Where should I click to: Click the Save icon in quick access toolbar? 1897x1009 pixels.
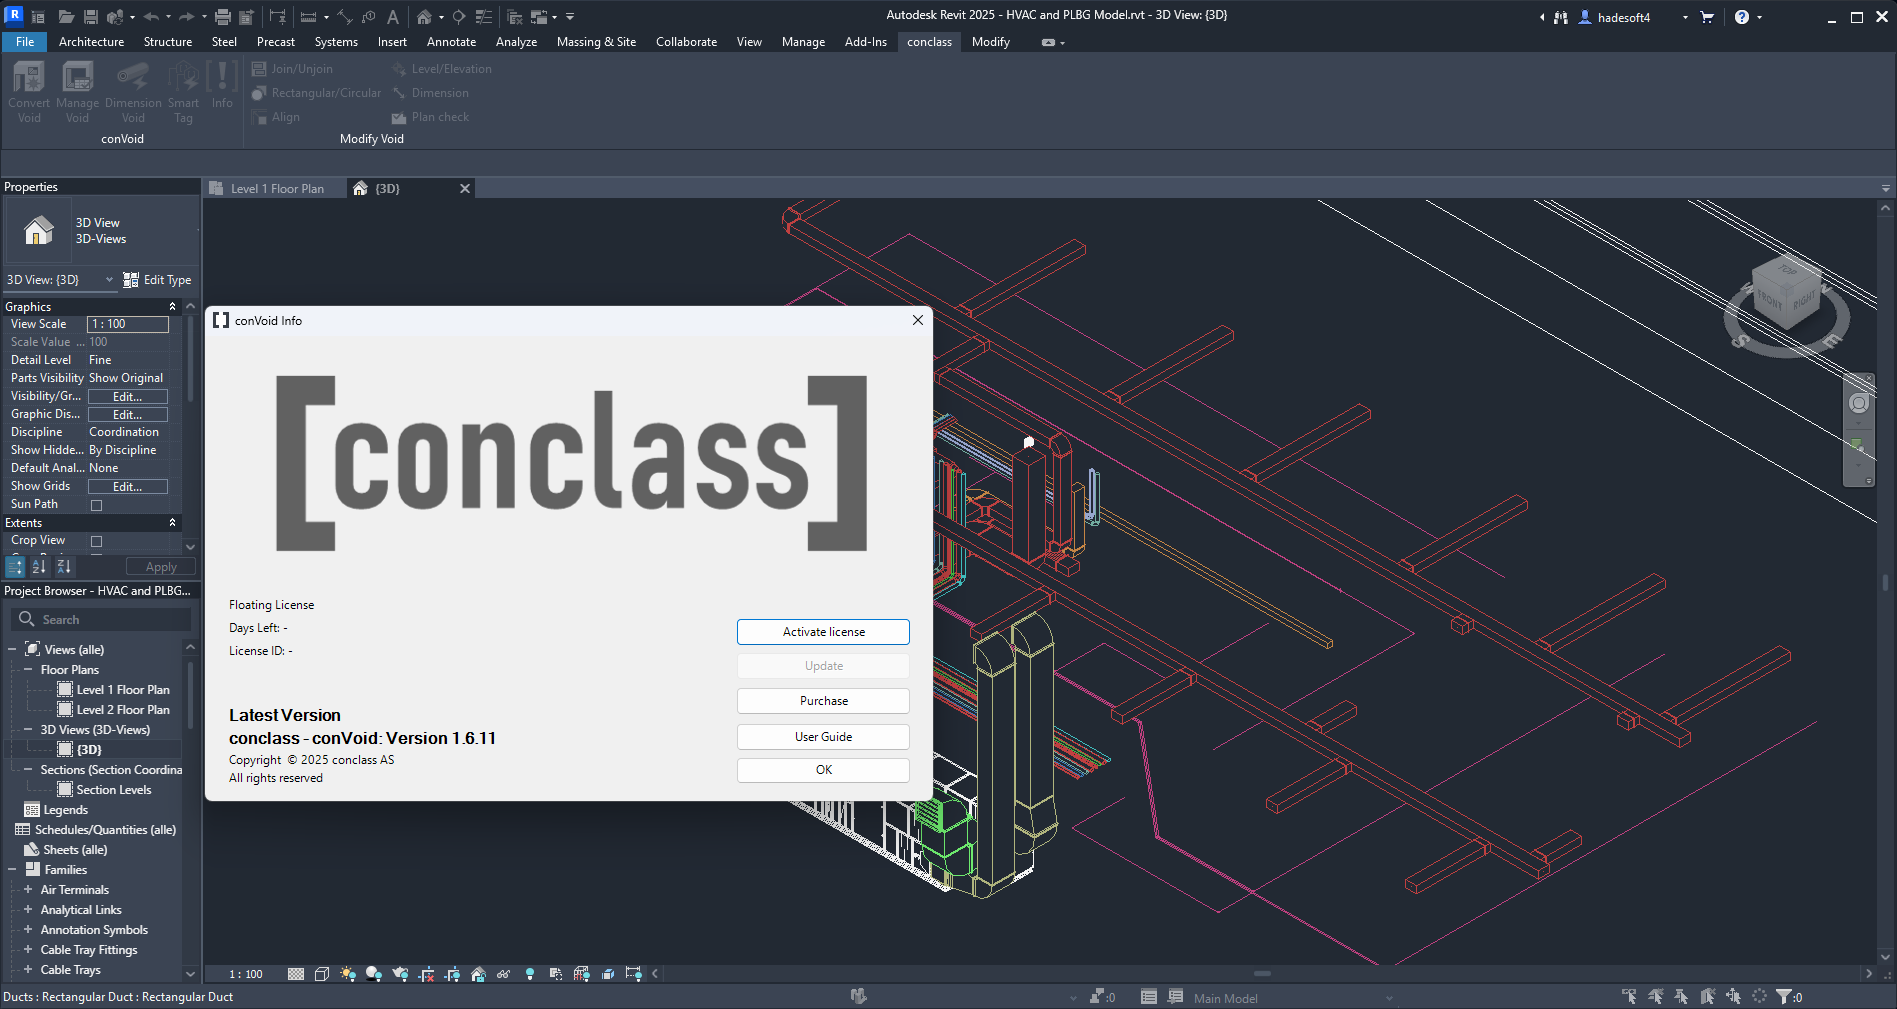click(x=90, y=17)
